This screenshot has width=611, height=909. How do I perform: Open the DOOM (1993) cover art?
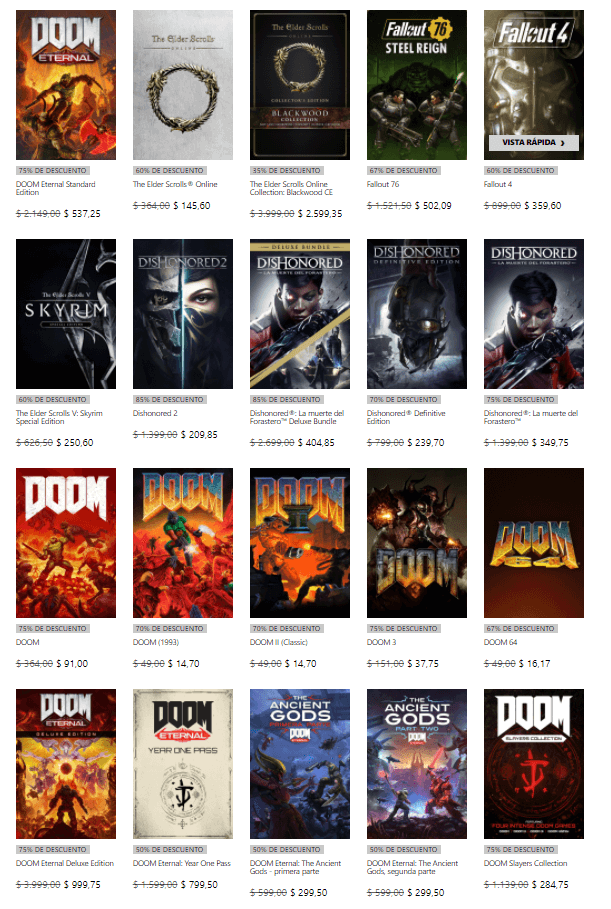(x=183, y=542)
